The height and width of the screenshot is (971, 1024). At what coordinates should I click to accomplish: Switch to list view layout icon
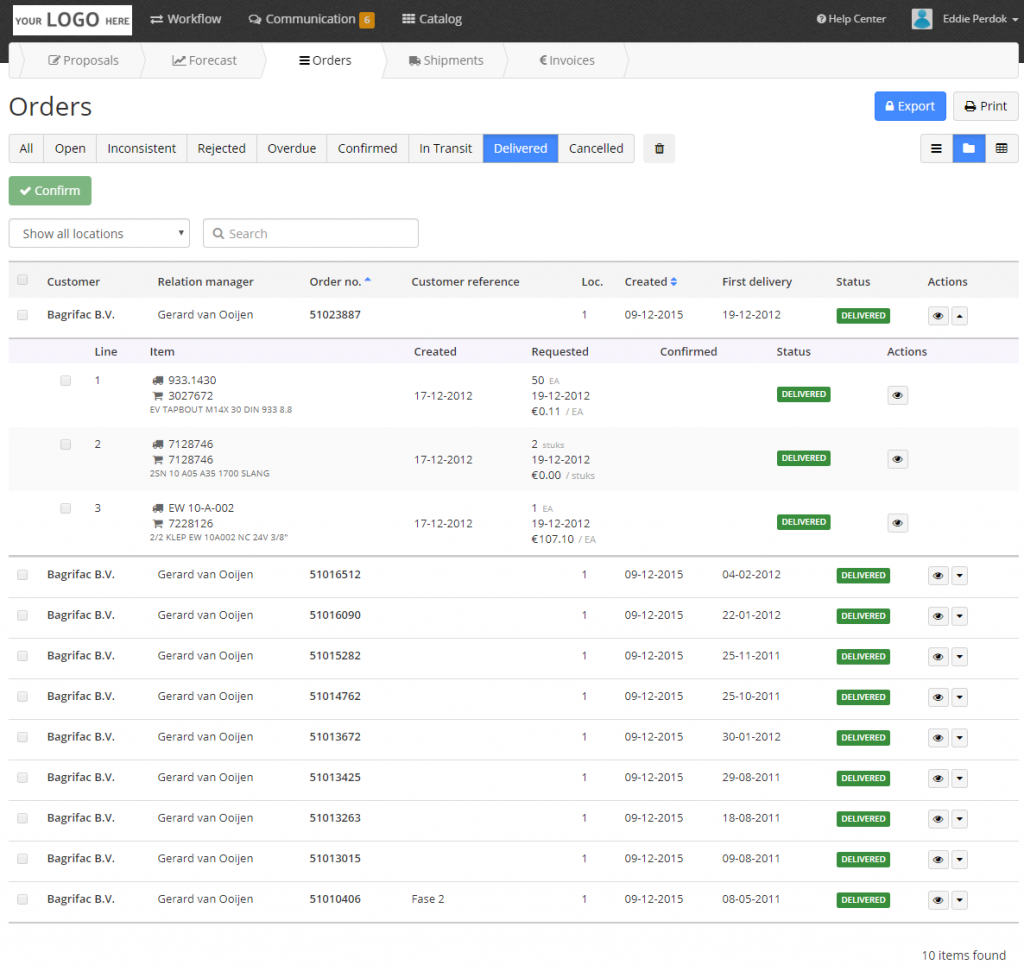pos(936,149)
